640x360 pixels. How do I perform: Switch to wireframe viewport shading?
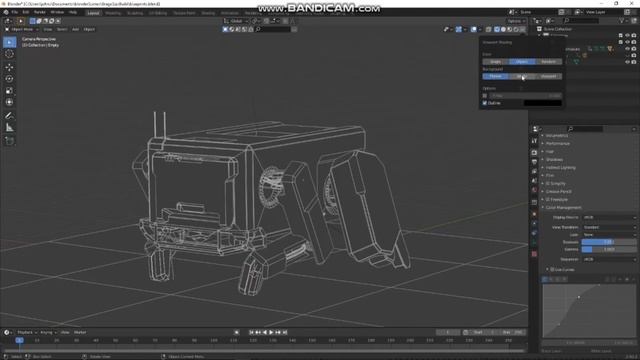click(x=497, y=29)
